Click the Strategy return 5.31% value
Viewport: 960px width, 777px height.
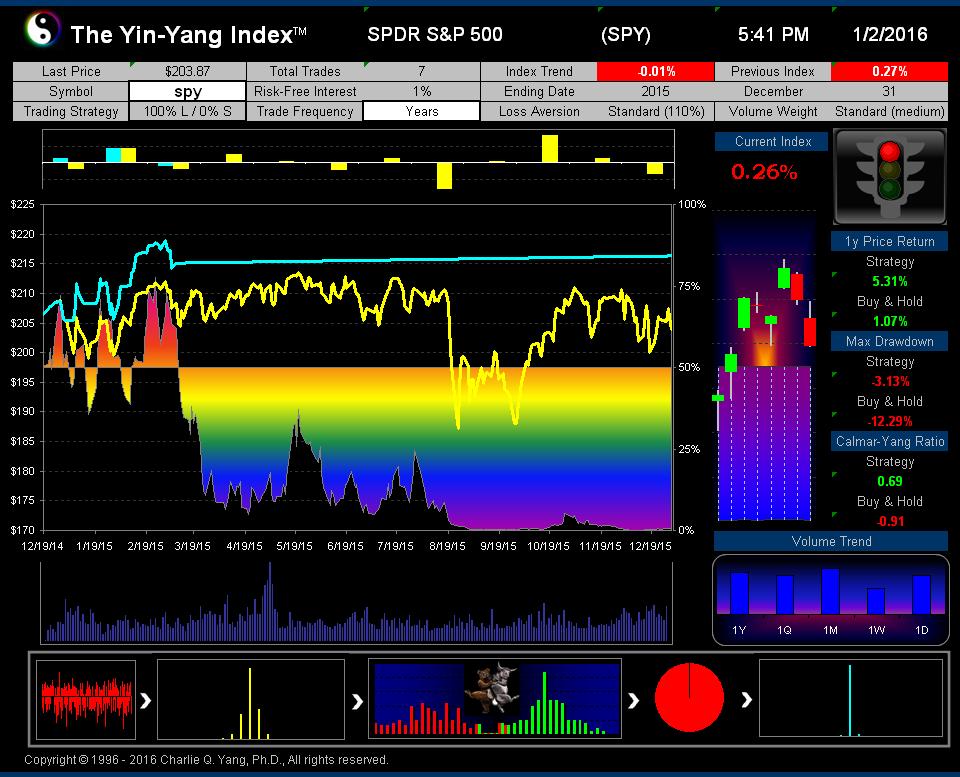pyautogui.click(x=890, y=281)
